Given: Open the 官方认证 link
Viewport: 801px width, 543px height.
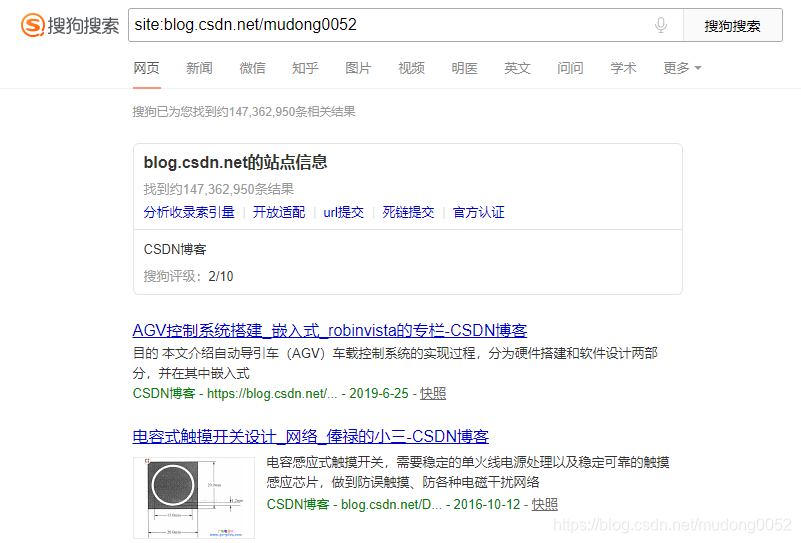Looking at the screenshot, I should click(x=479, y=212).
